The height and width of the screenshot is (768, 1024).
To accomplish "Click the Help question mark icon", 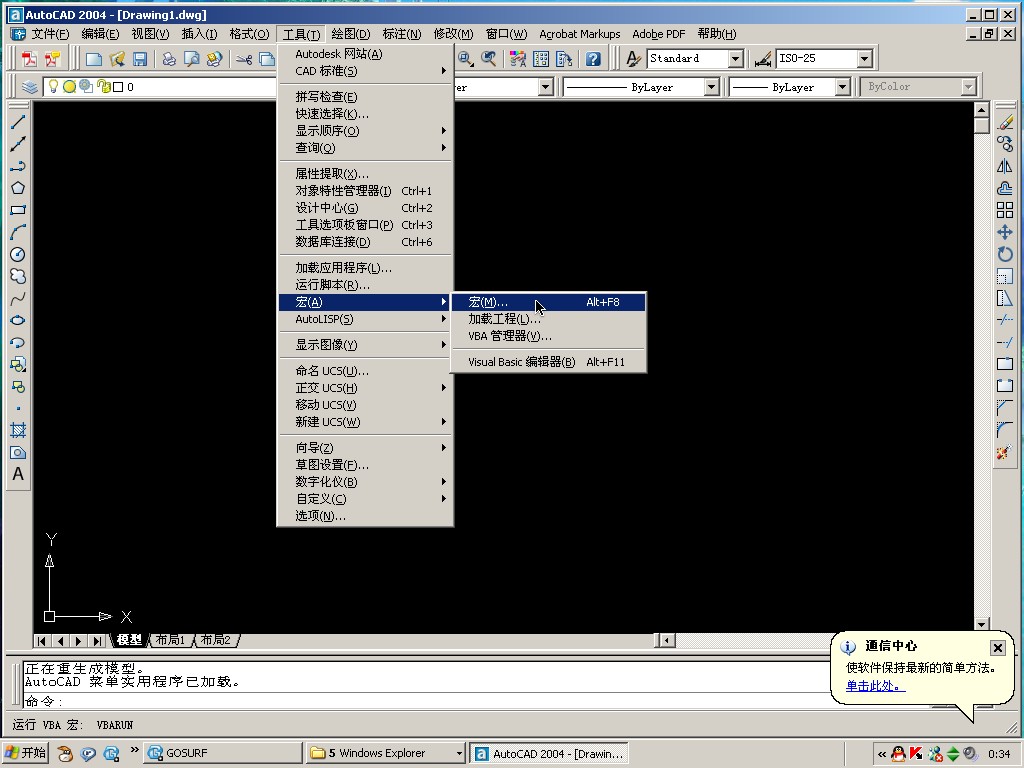I will pyautogui.click(x=593, y=59).
